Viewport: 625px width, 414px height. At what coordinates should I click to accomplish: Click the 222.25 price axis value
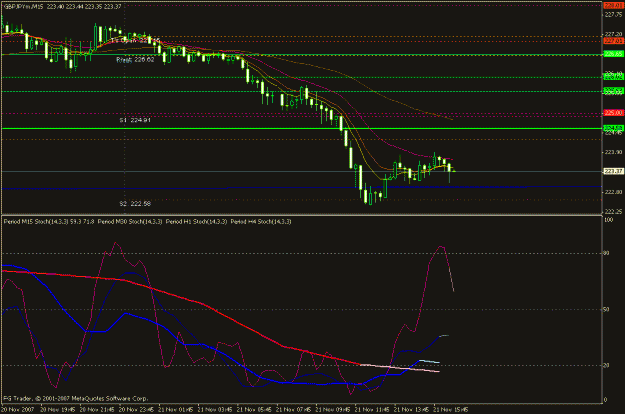coord(613,212)
